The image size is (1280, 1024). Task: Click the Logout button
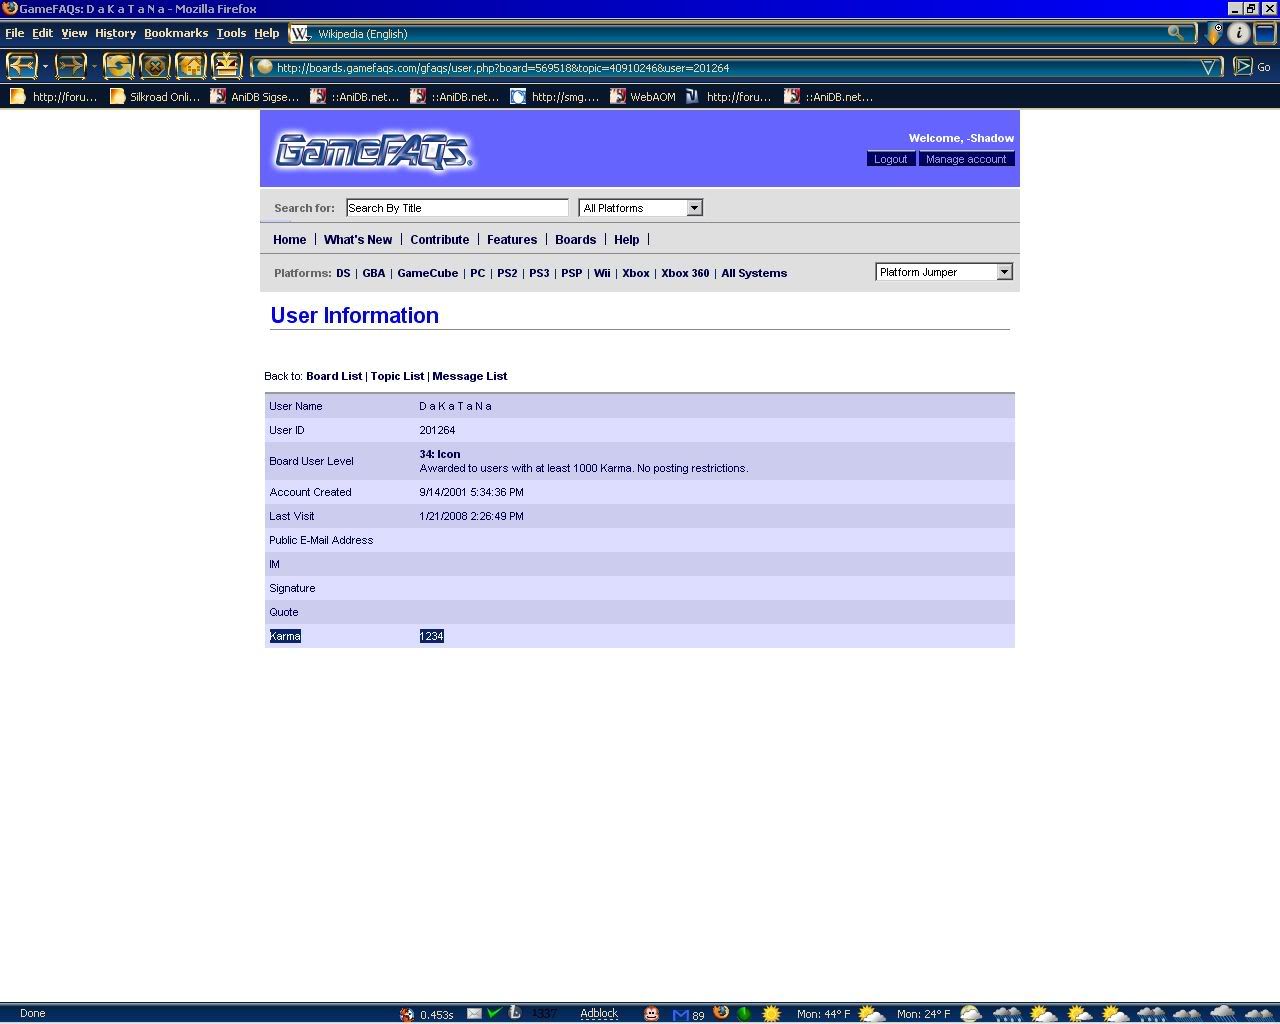890,159
